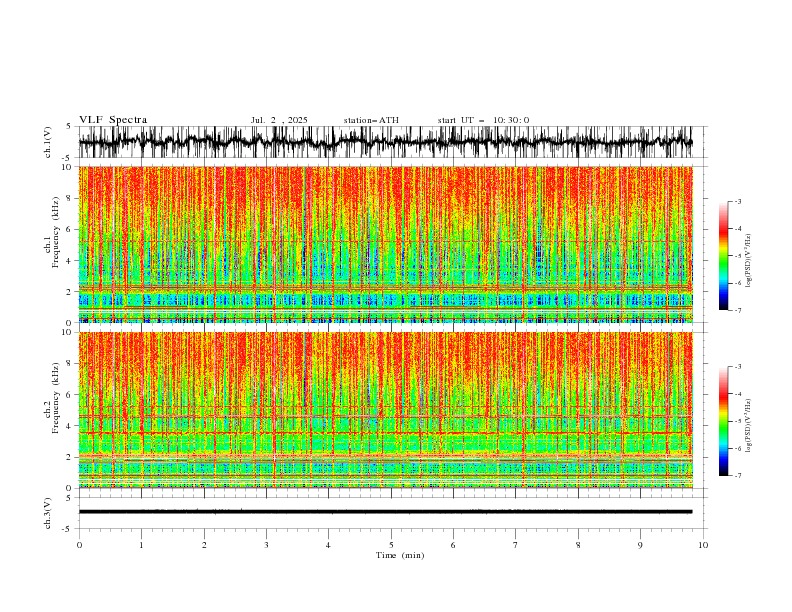
Task: Click inside the ch.2 spectrogram panel
Action: pyautogui.click(x=385, y=410)
